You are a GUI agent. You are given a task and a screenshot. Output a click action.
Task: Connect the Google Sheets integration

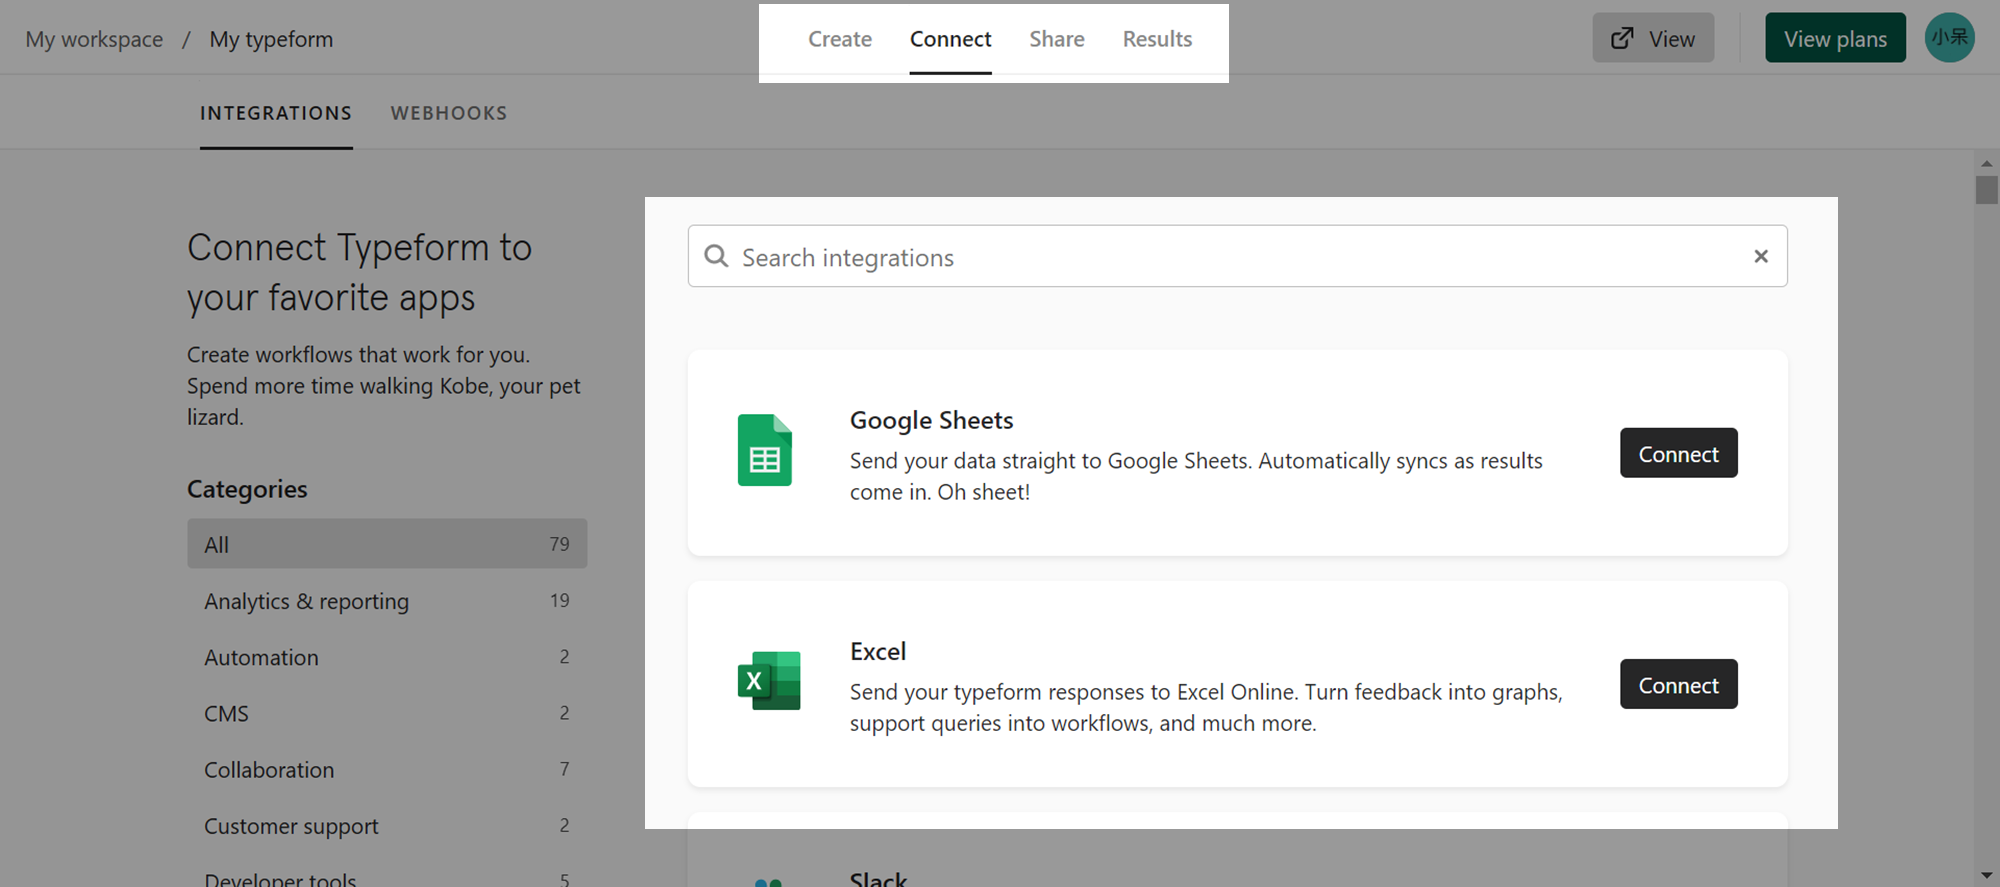[x=1679, y=453]
